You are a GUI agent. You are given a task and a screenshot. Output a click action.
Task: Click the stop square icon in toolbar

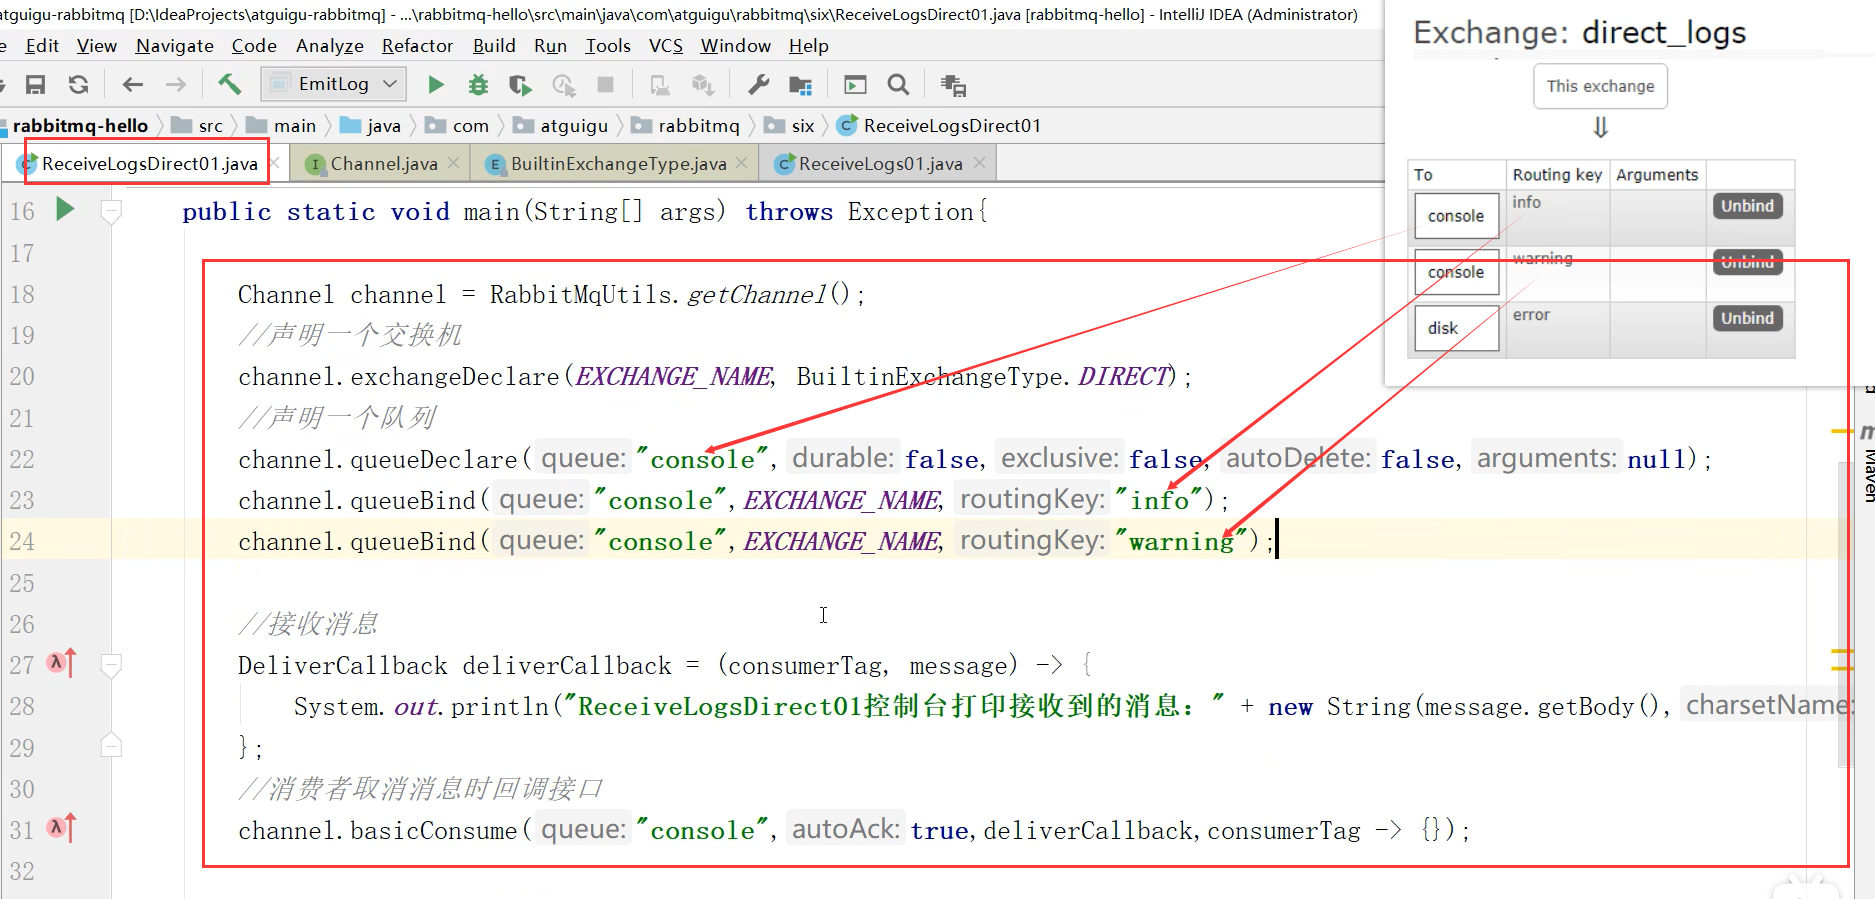point(605,85)
